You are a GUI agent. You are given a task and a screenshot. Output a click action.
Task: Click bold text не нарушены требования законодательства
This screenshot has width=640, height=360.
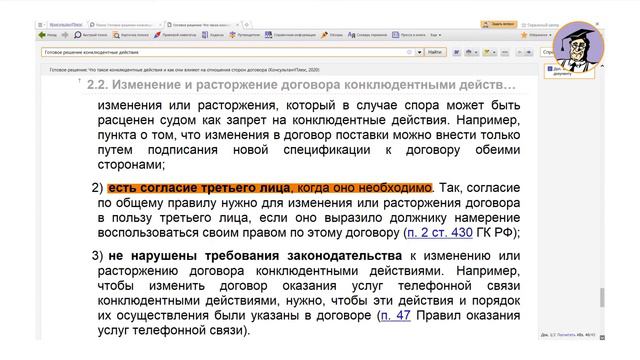(255, 256)
